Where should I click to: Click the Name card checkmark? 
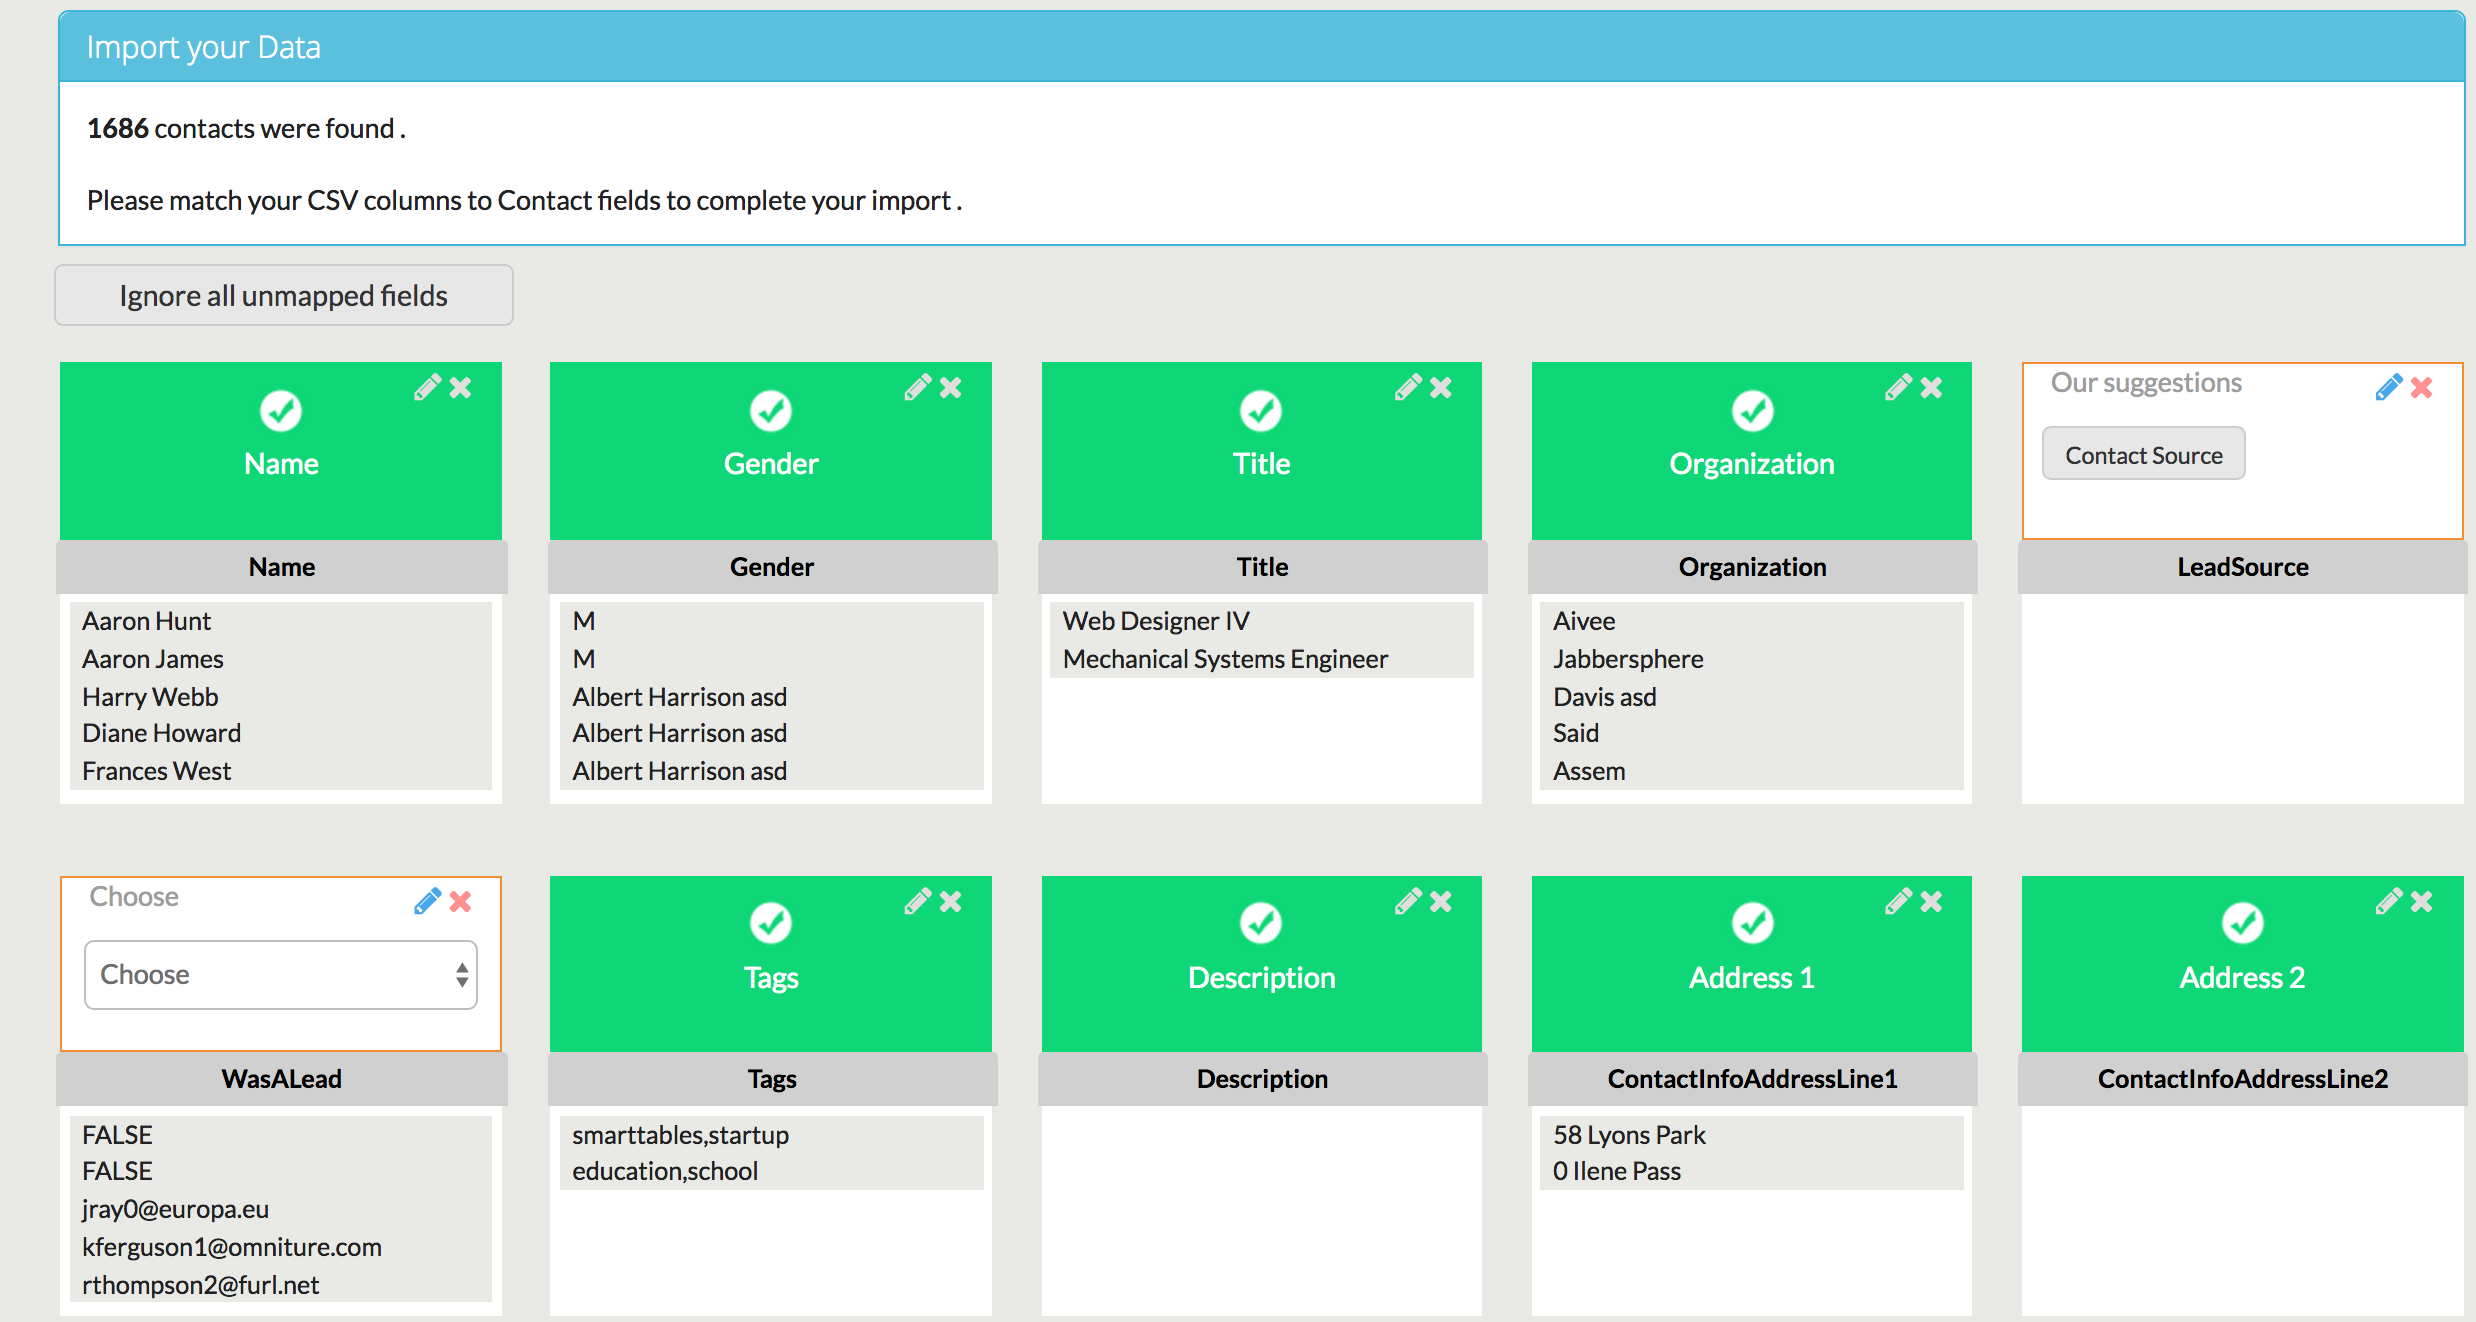pos(281,411)
